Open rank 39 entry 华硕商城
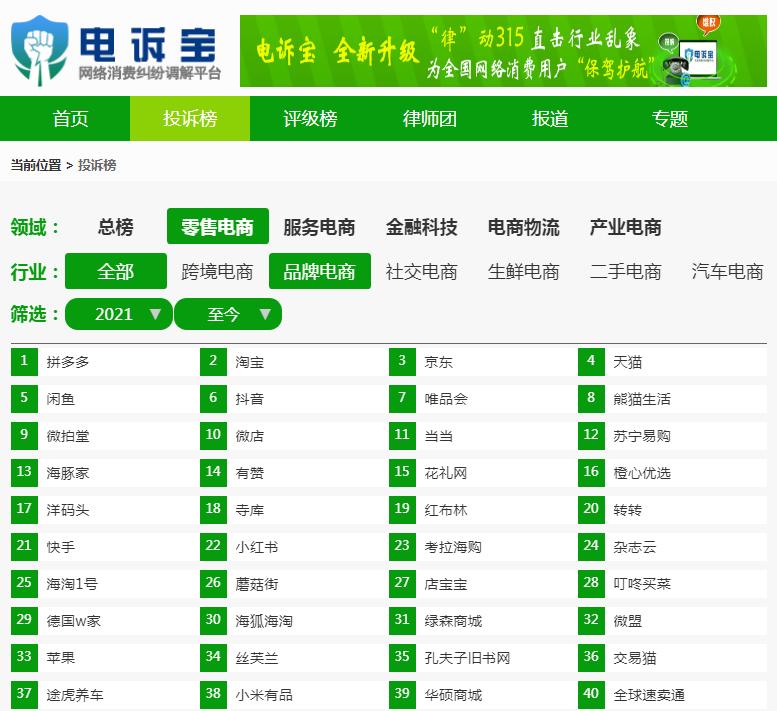777x711 pixels. tap(452, 695)
